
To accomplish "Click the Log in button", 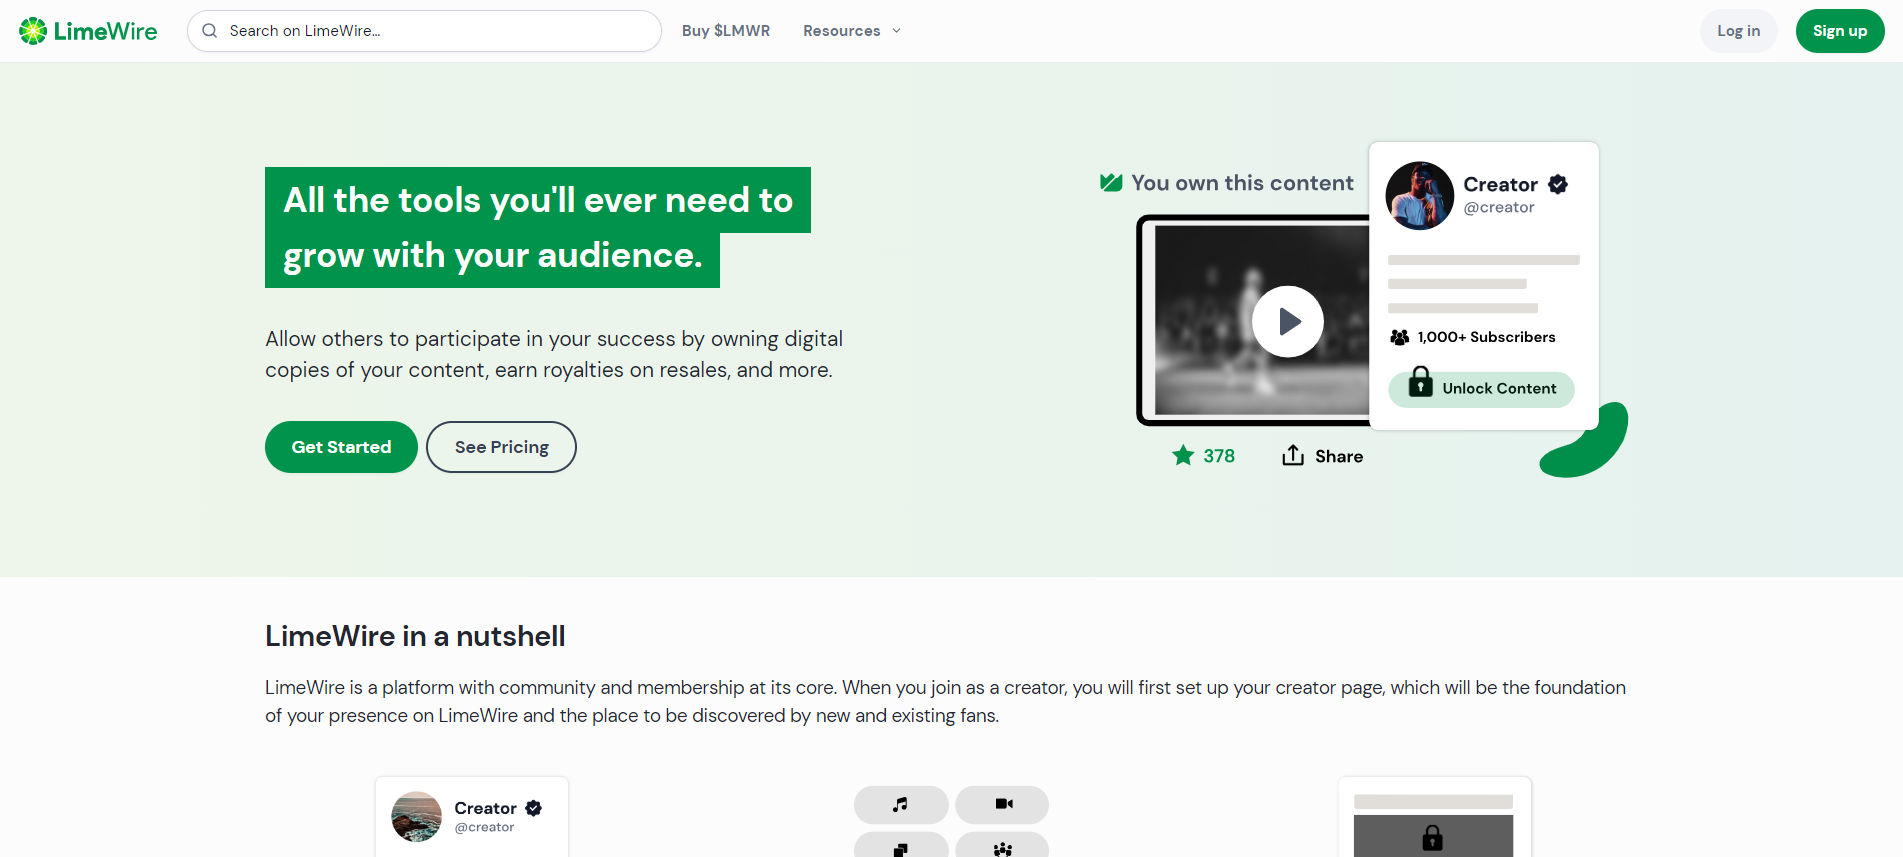I will click(1738, 31).
